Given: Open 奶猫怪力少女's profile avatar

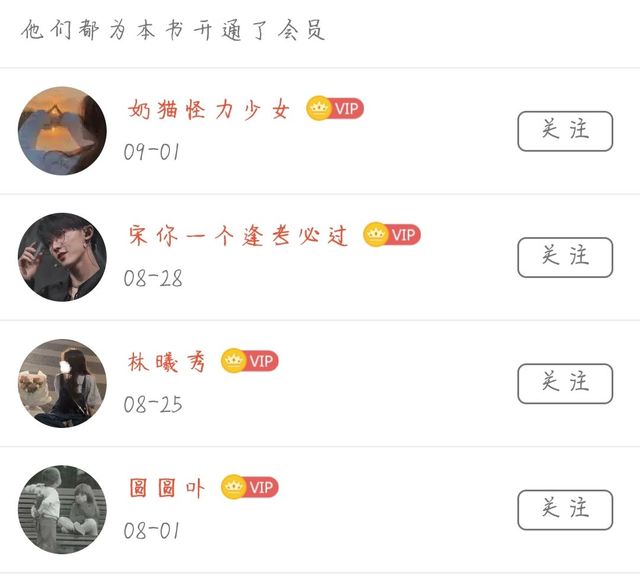Looking at the screenshot, I should (62, 131).
